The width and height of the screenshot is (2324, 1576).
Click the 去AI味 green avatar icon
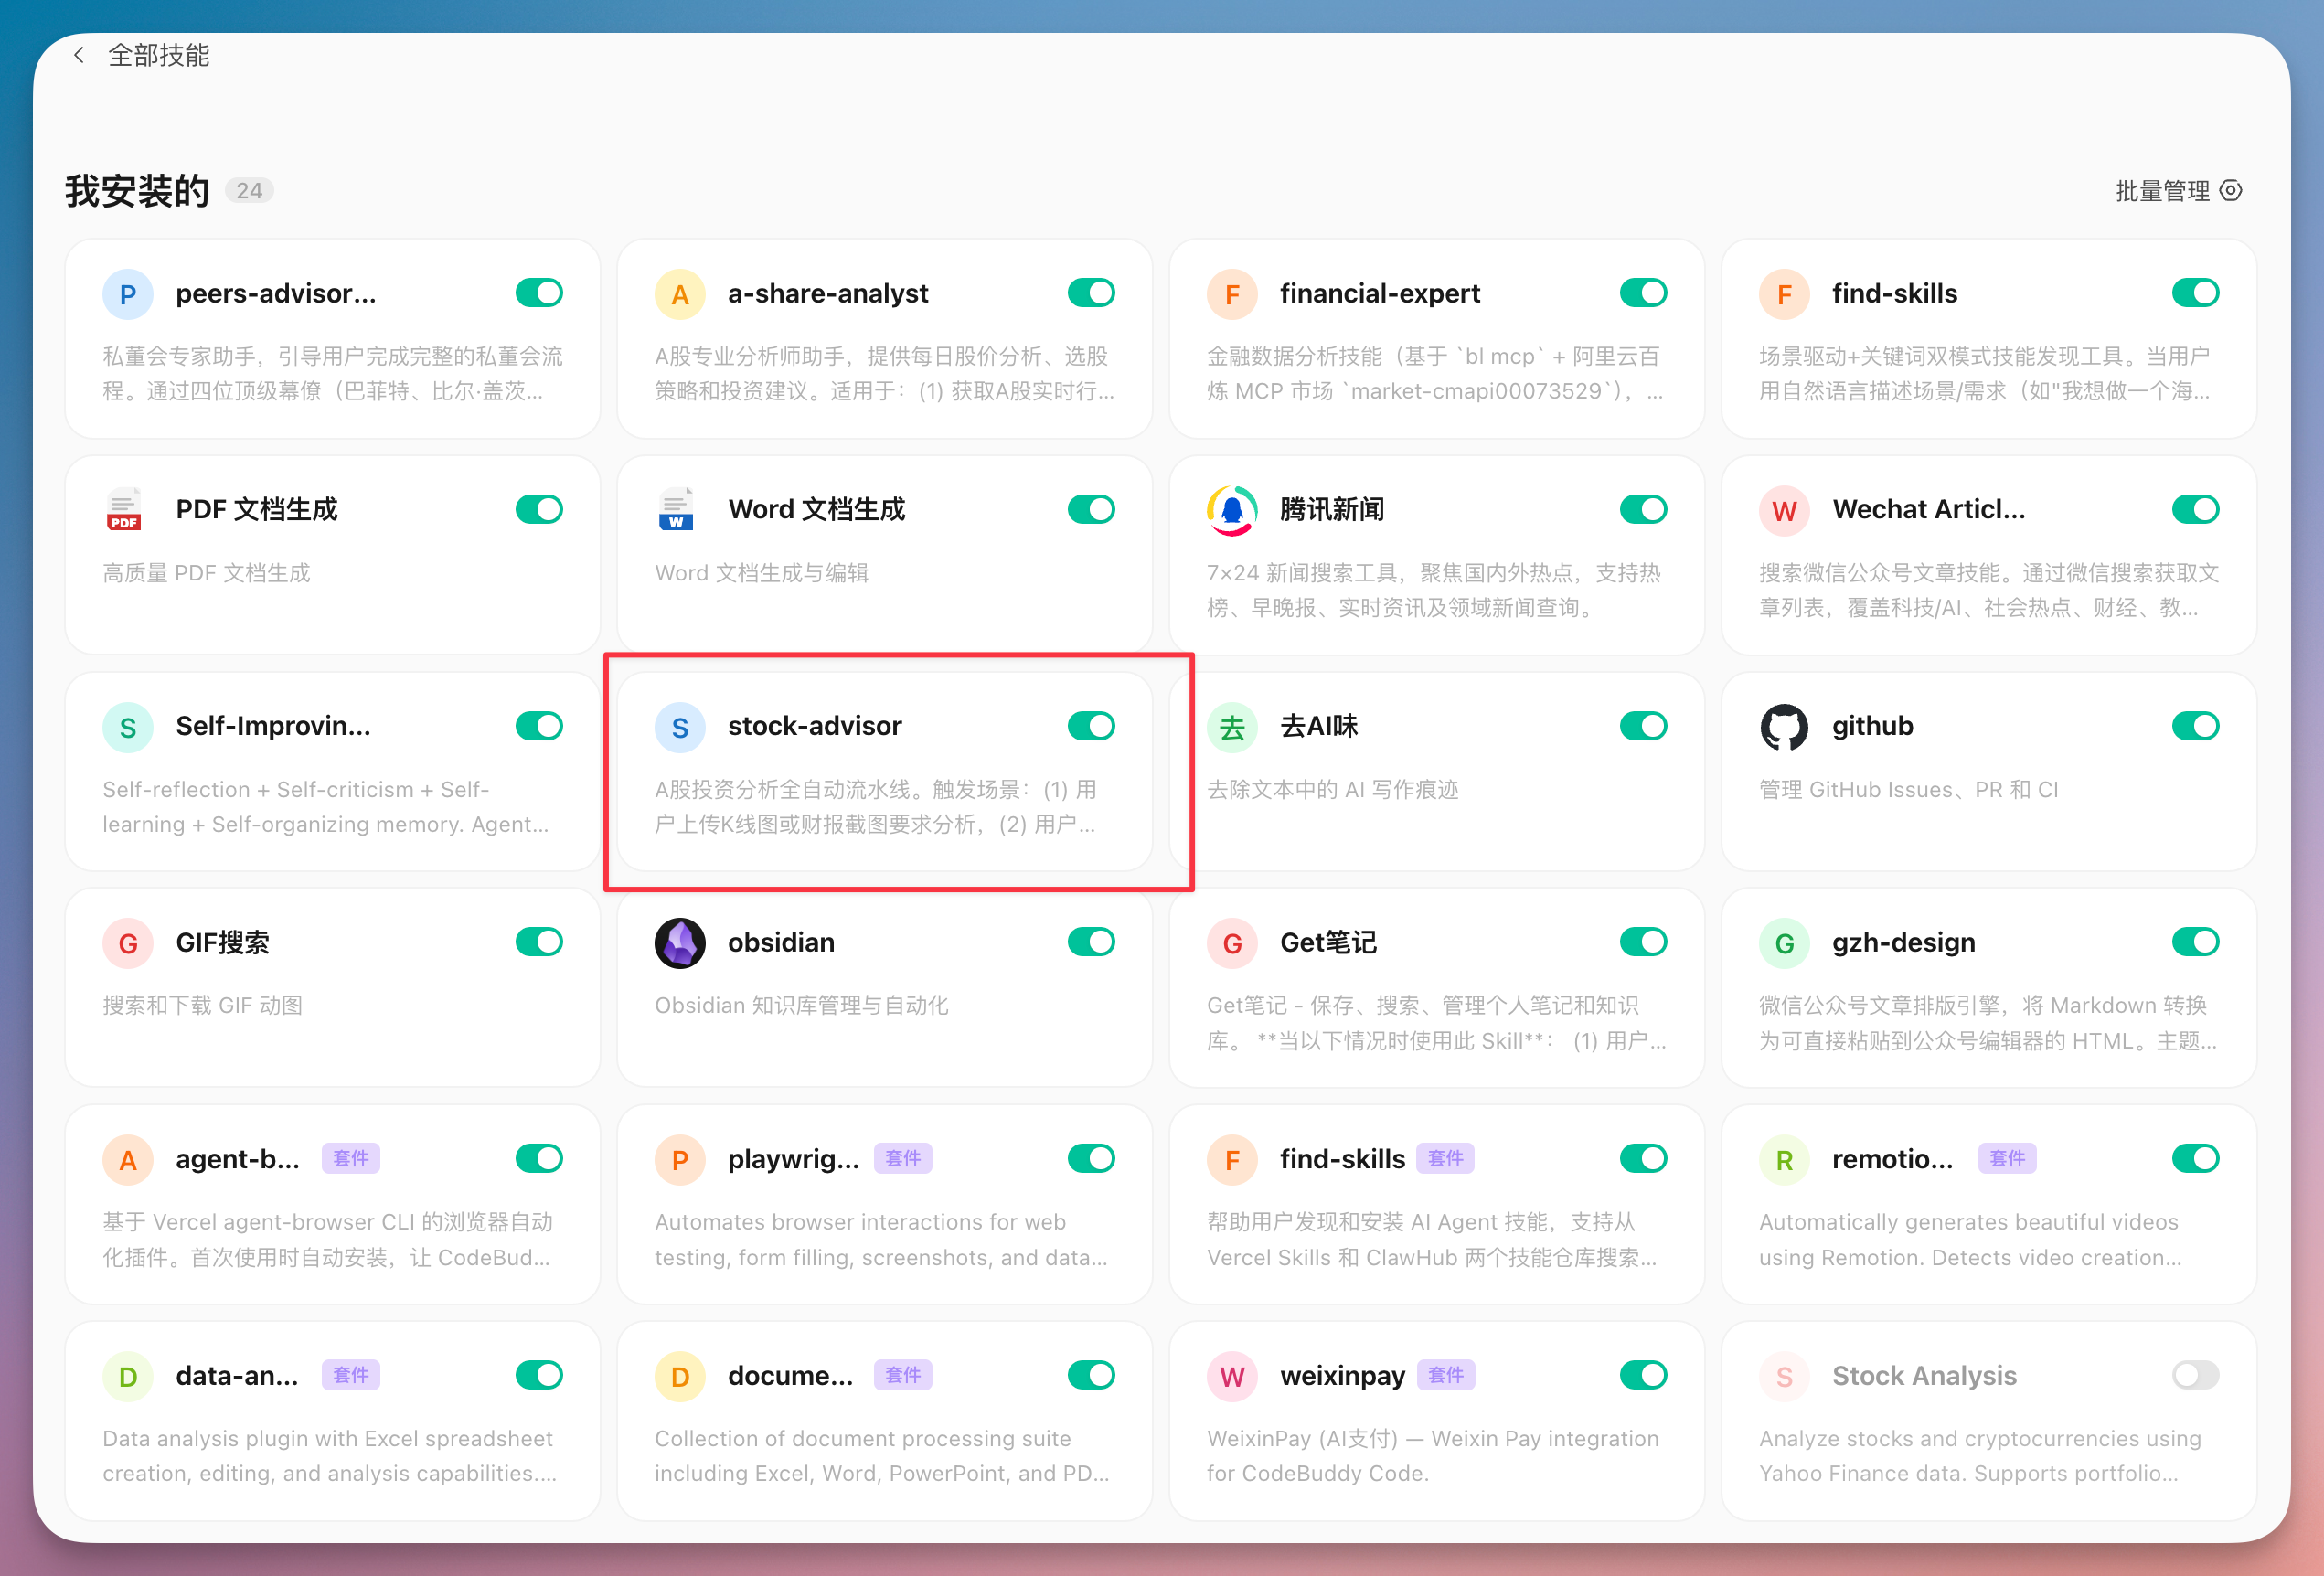(1232, 727)
